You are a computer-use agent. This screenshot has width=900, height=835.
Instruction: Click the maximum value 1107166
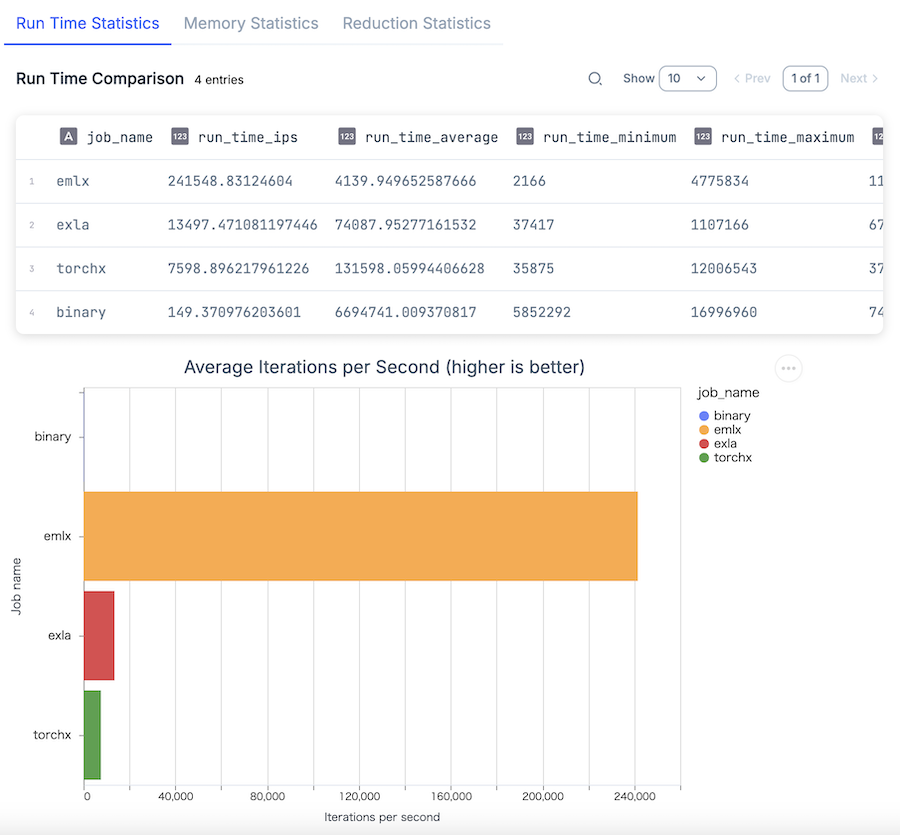coord(720,225)
